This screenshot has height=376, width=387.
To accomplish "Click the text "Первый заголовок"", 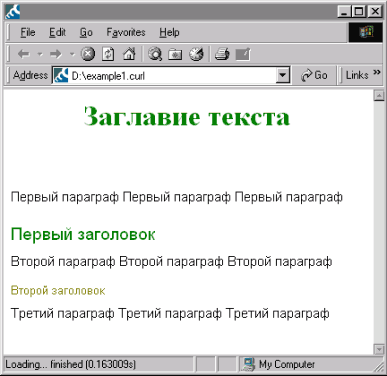I will [83, 234].
